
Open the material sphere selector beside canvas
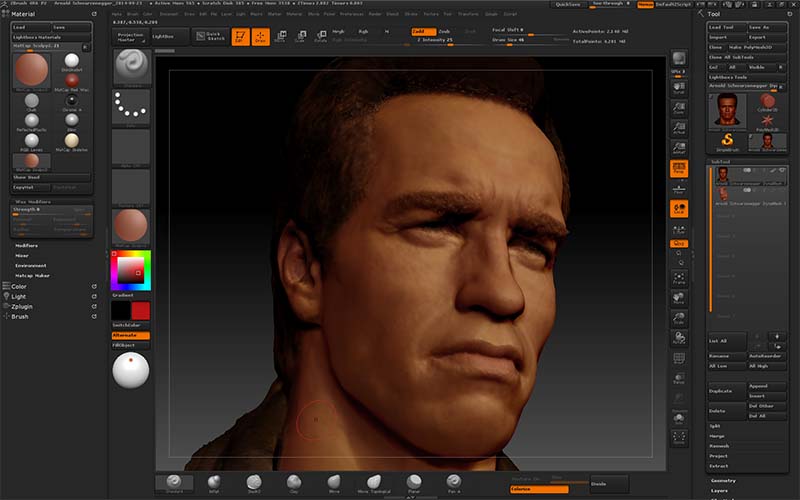click(131, 227)
